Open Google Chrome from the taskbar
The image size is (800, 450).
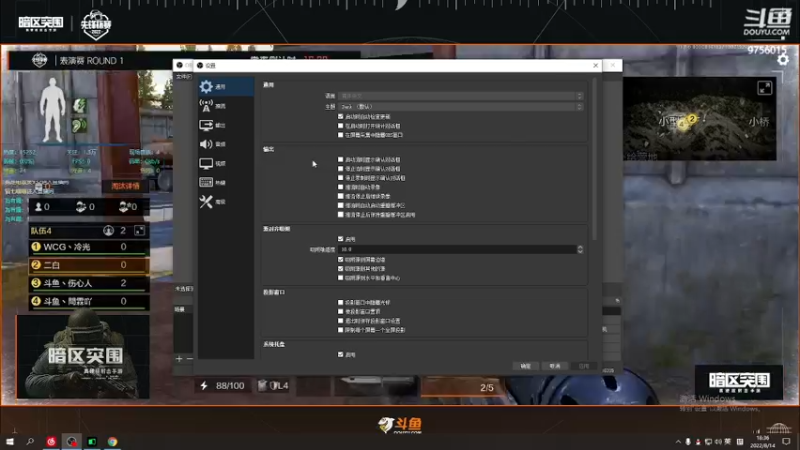point(112,441)
